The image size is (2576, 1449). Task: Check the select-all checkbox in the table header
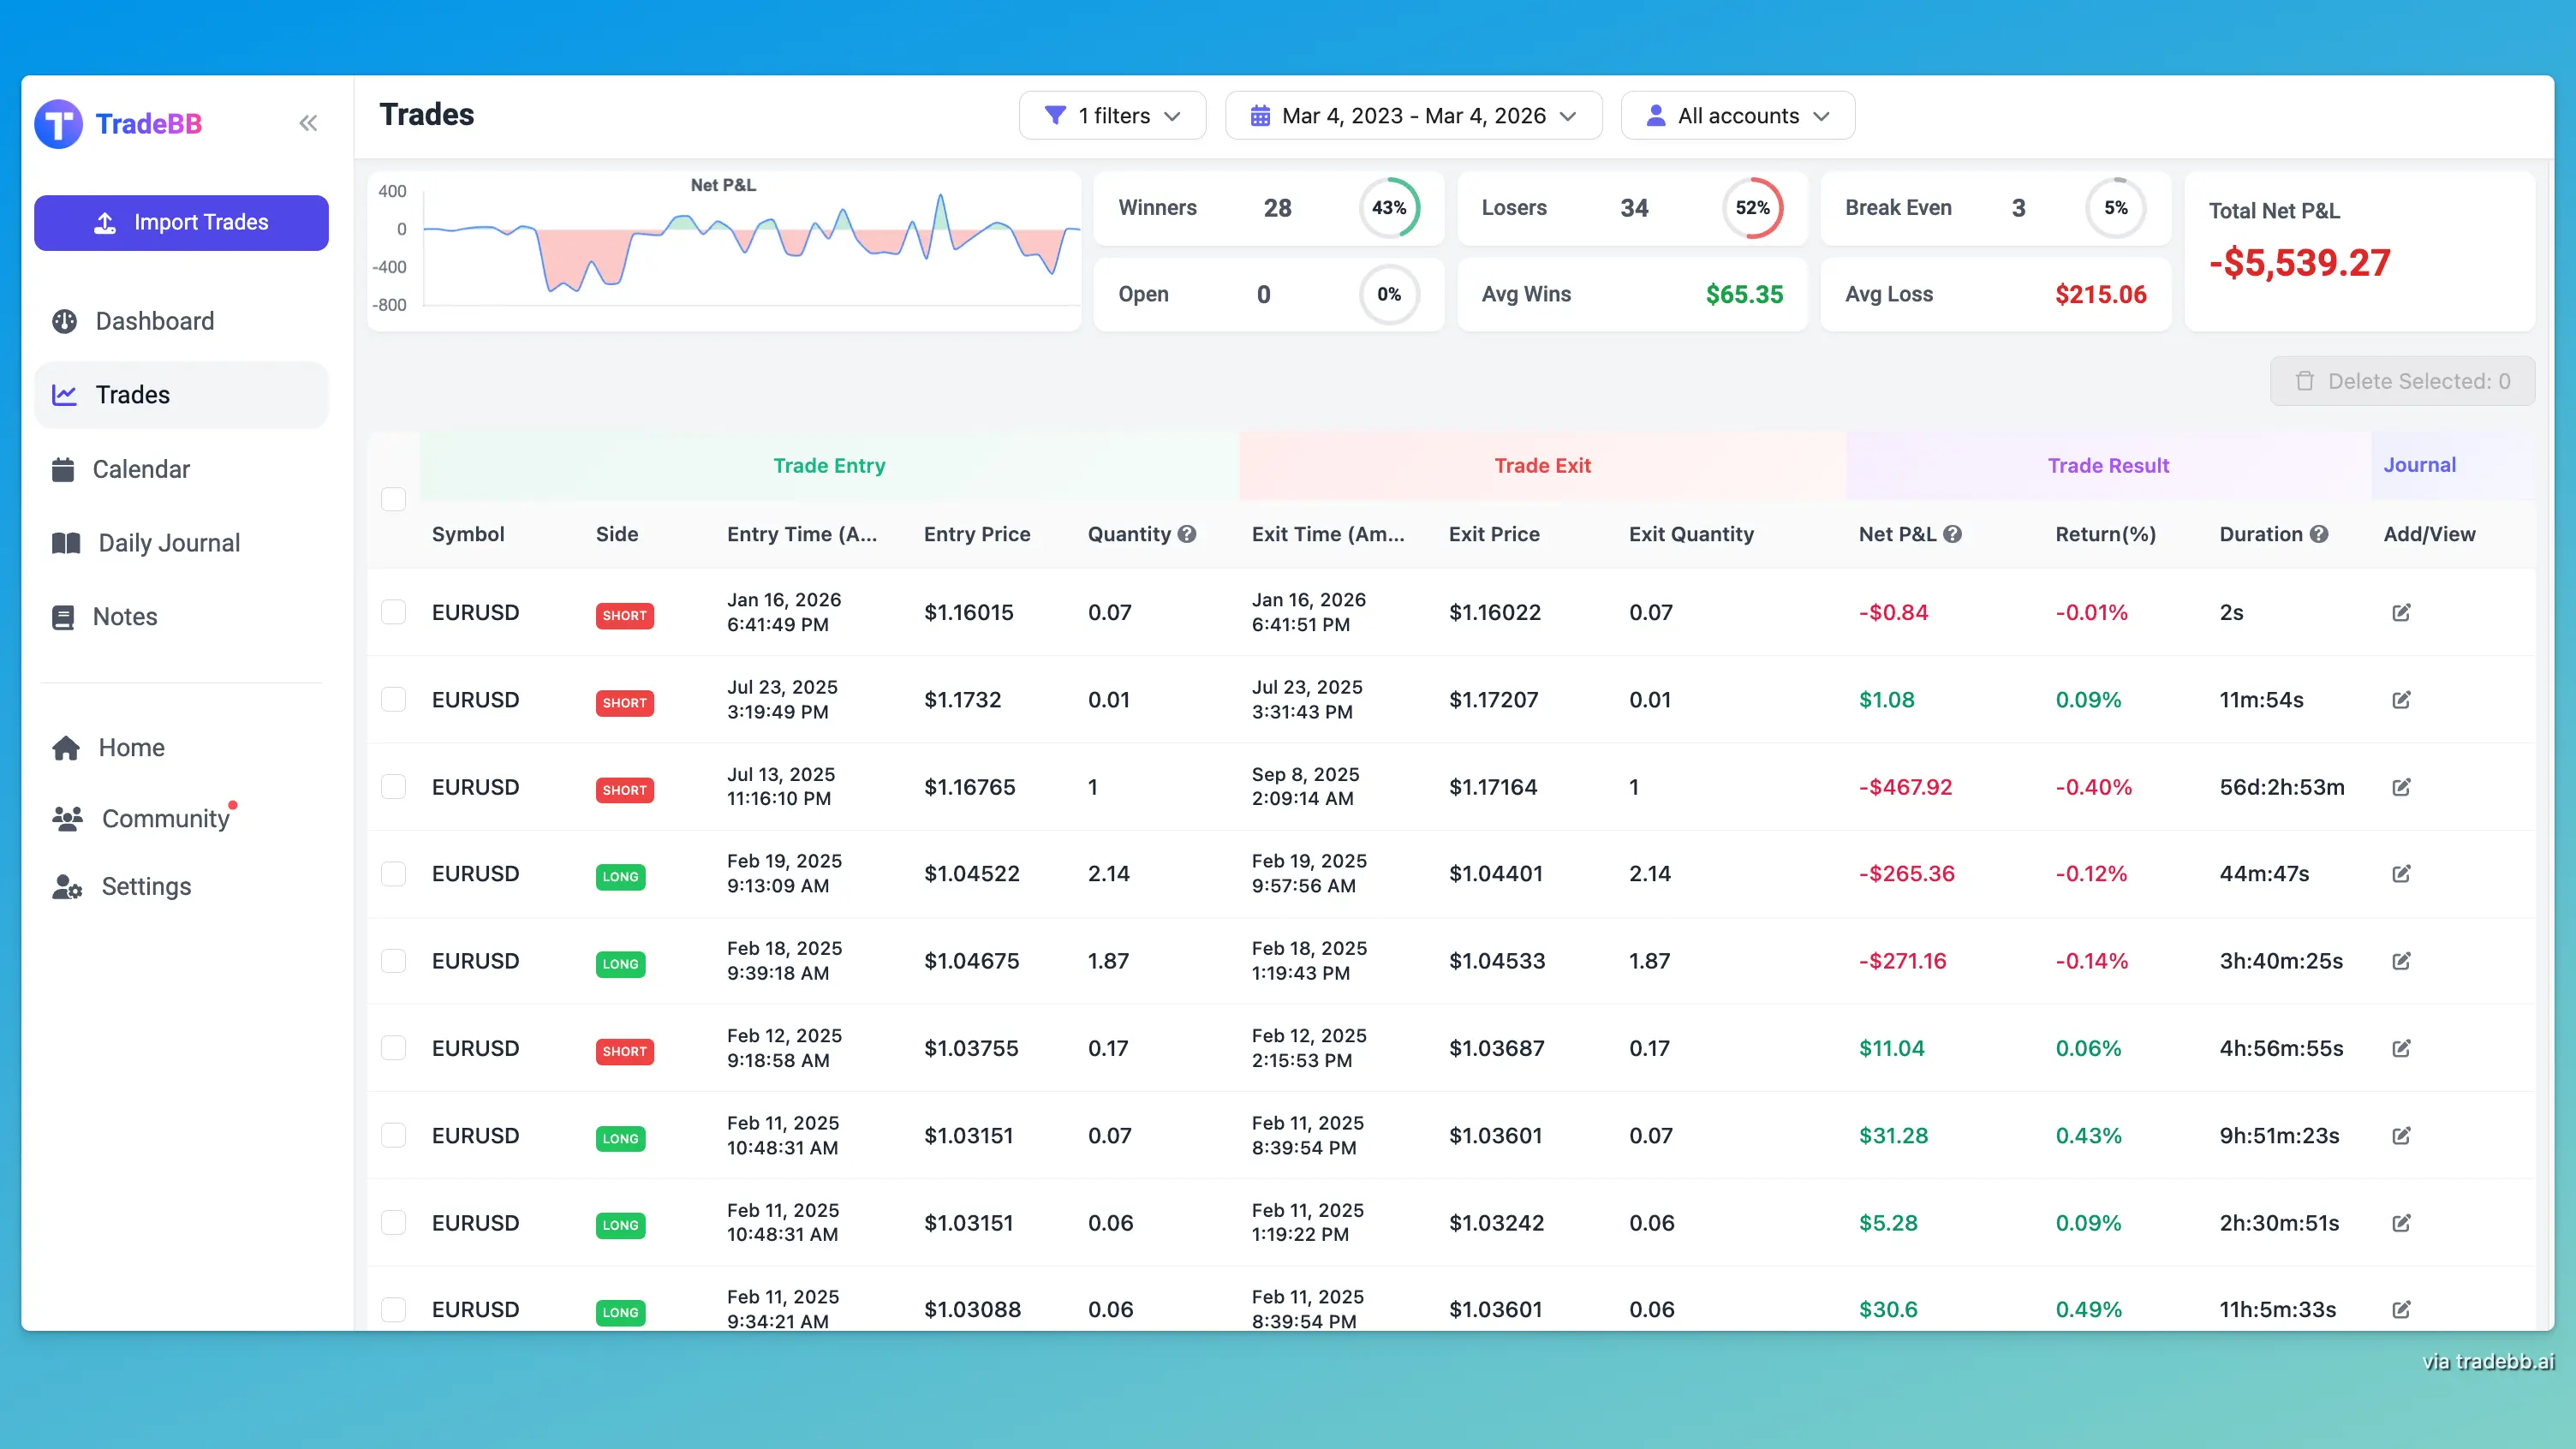[x=394, y=498]
